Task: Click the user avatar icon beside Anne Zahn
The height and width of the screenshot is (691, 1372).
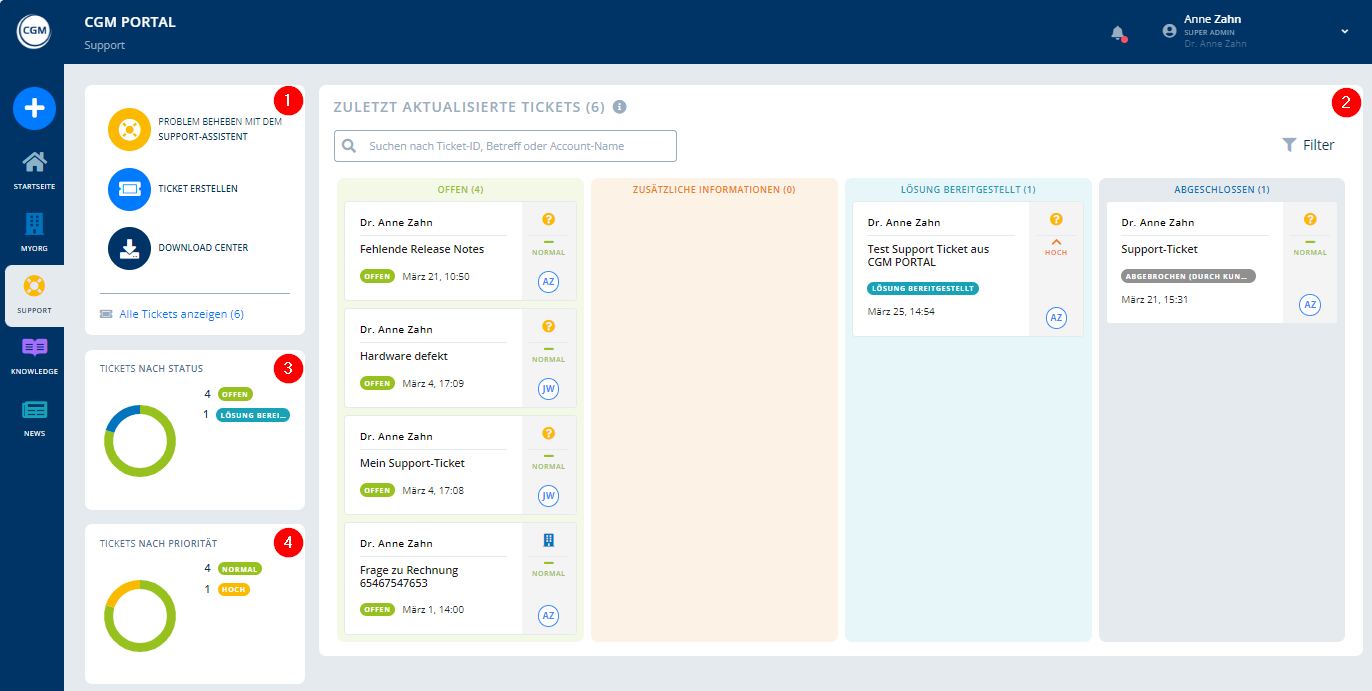Action: 1169,31
